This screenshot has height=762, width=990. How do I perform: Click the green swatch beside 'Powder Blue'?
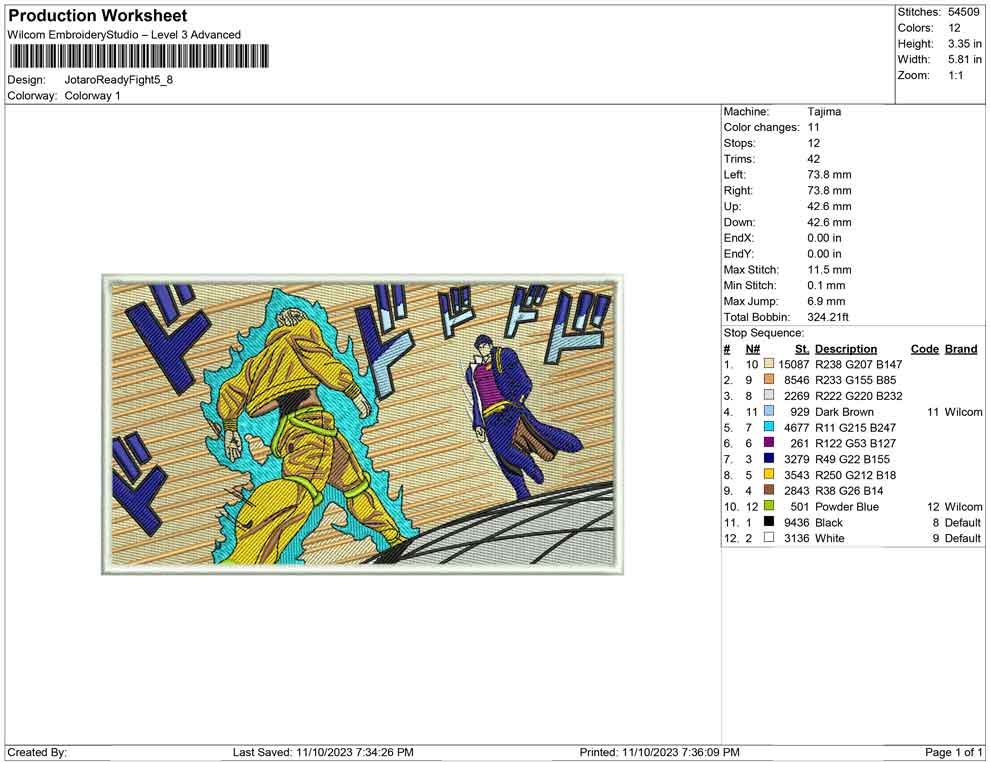[x=769, y=506]
